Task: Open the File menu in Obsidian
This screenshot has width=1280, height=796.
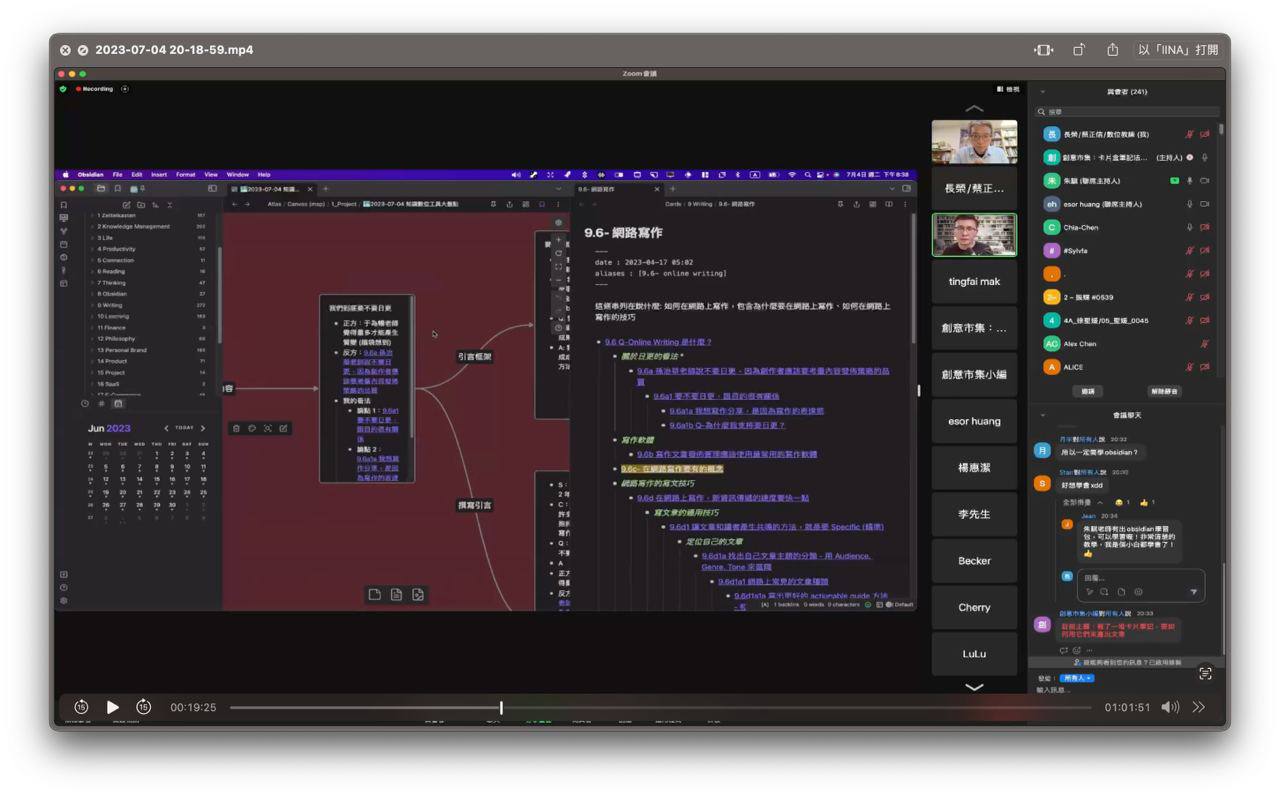Action: (x=117, y=174)
